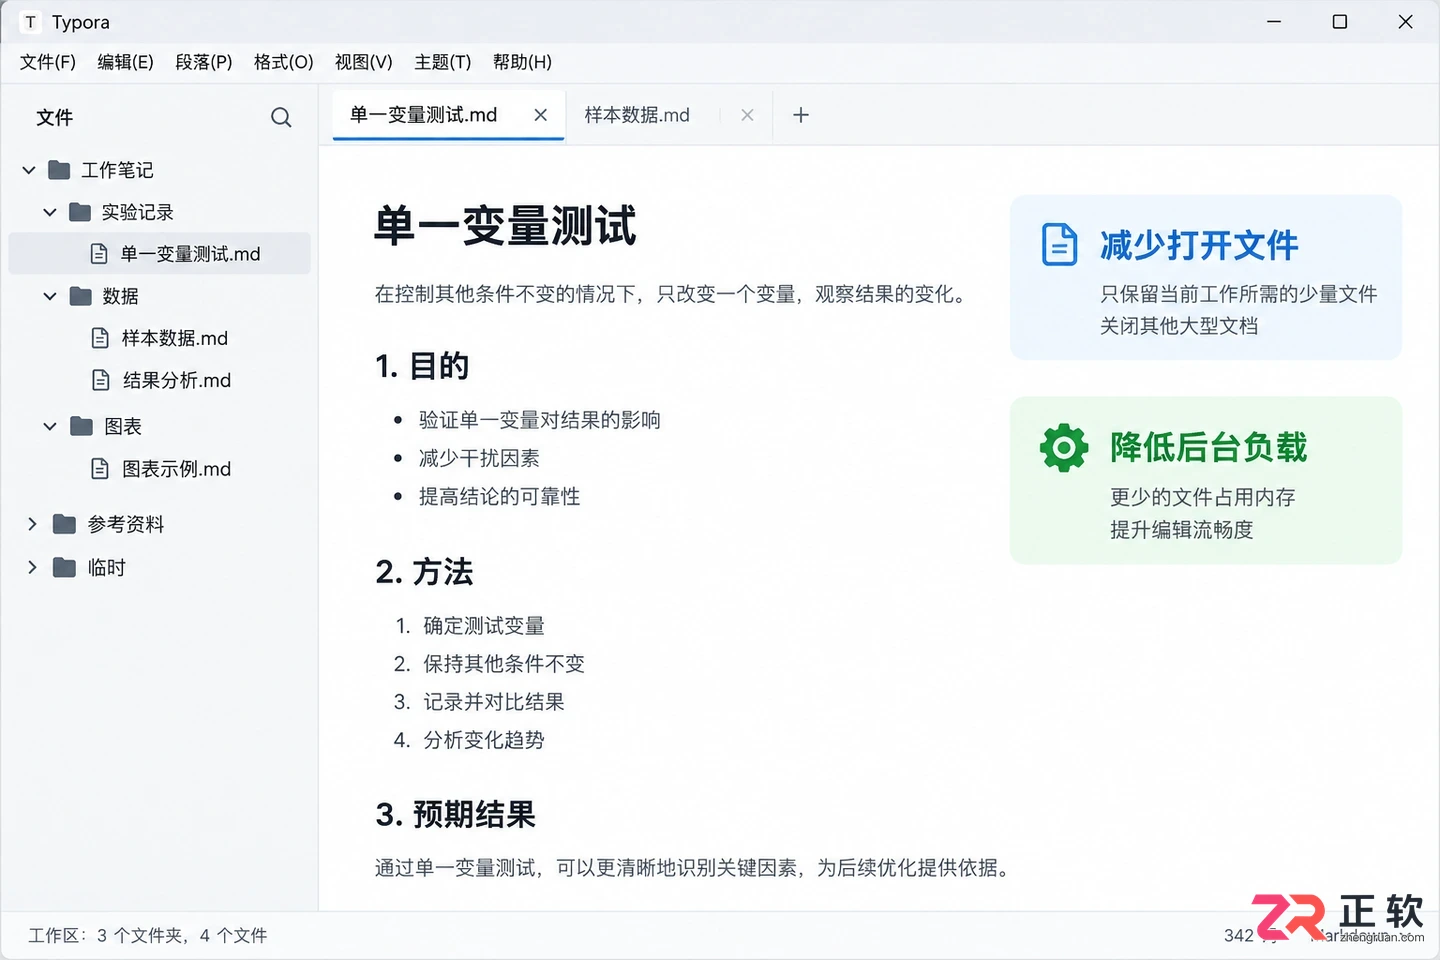Click the 1. 目的 heading
The image size is (1440, 960).
tap(422, 366)
